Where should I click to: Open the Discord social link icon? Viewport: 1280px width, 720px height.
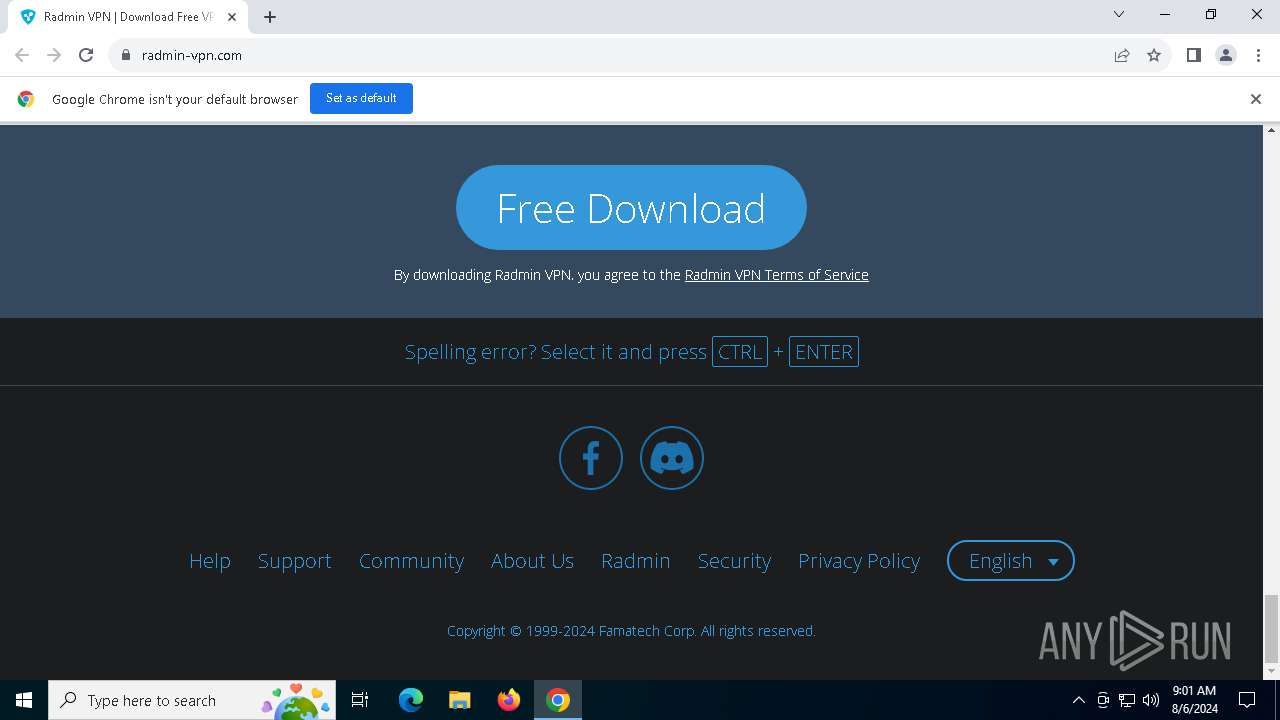click(672, 458)
